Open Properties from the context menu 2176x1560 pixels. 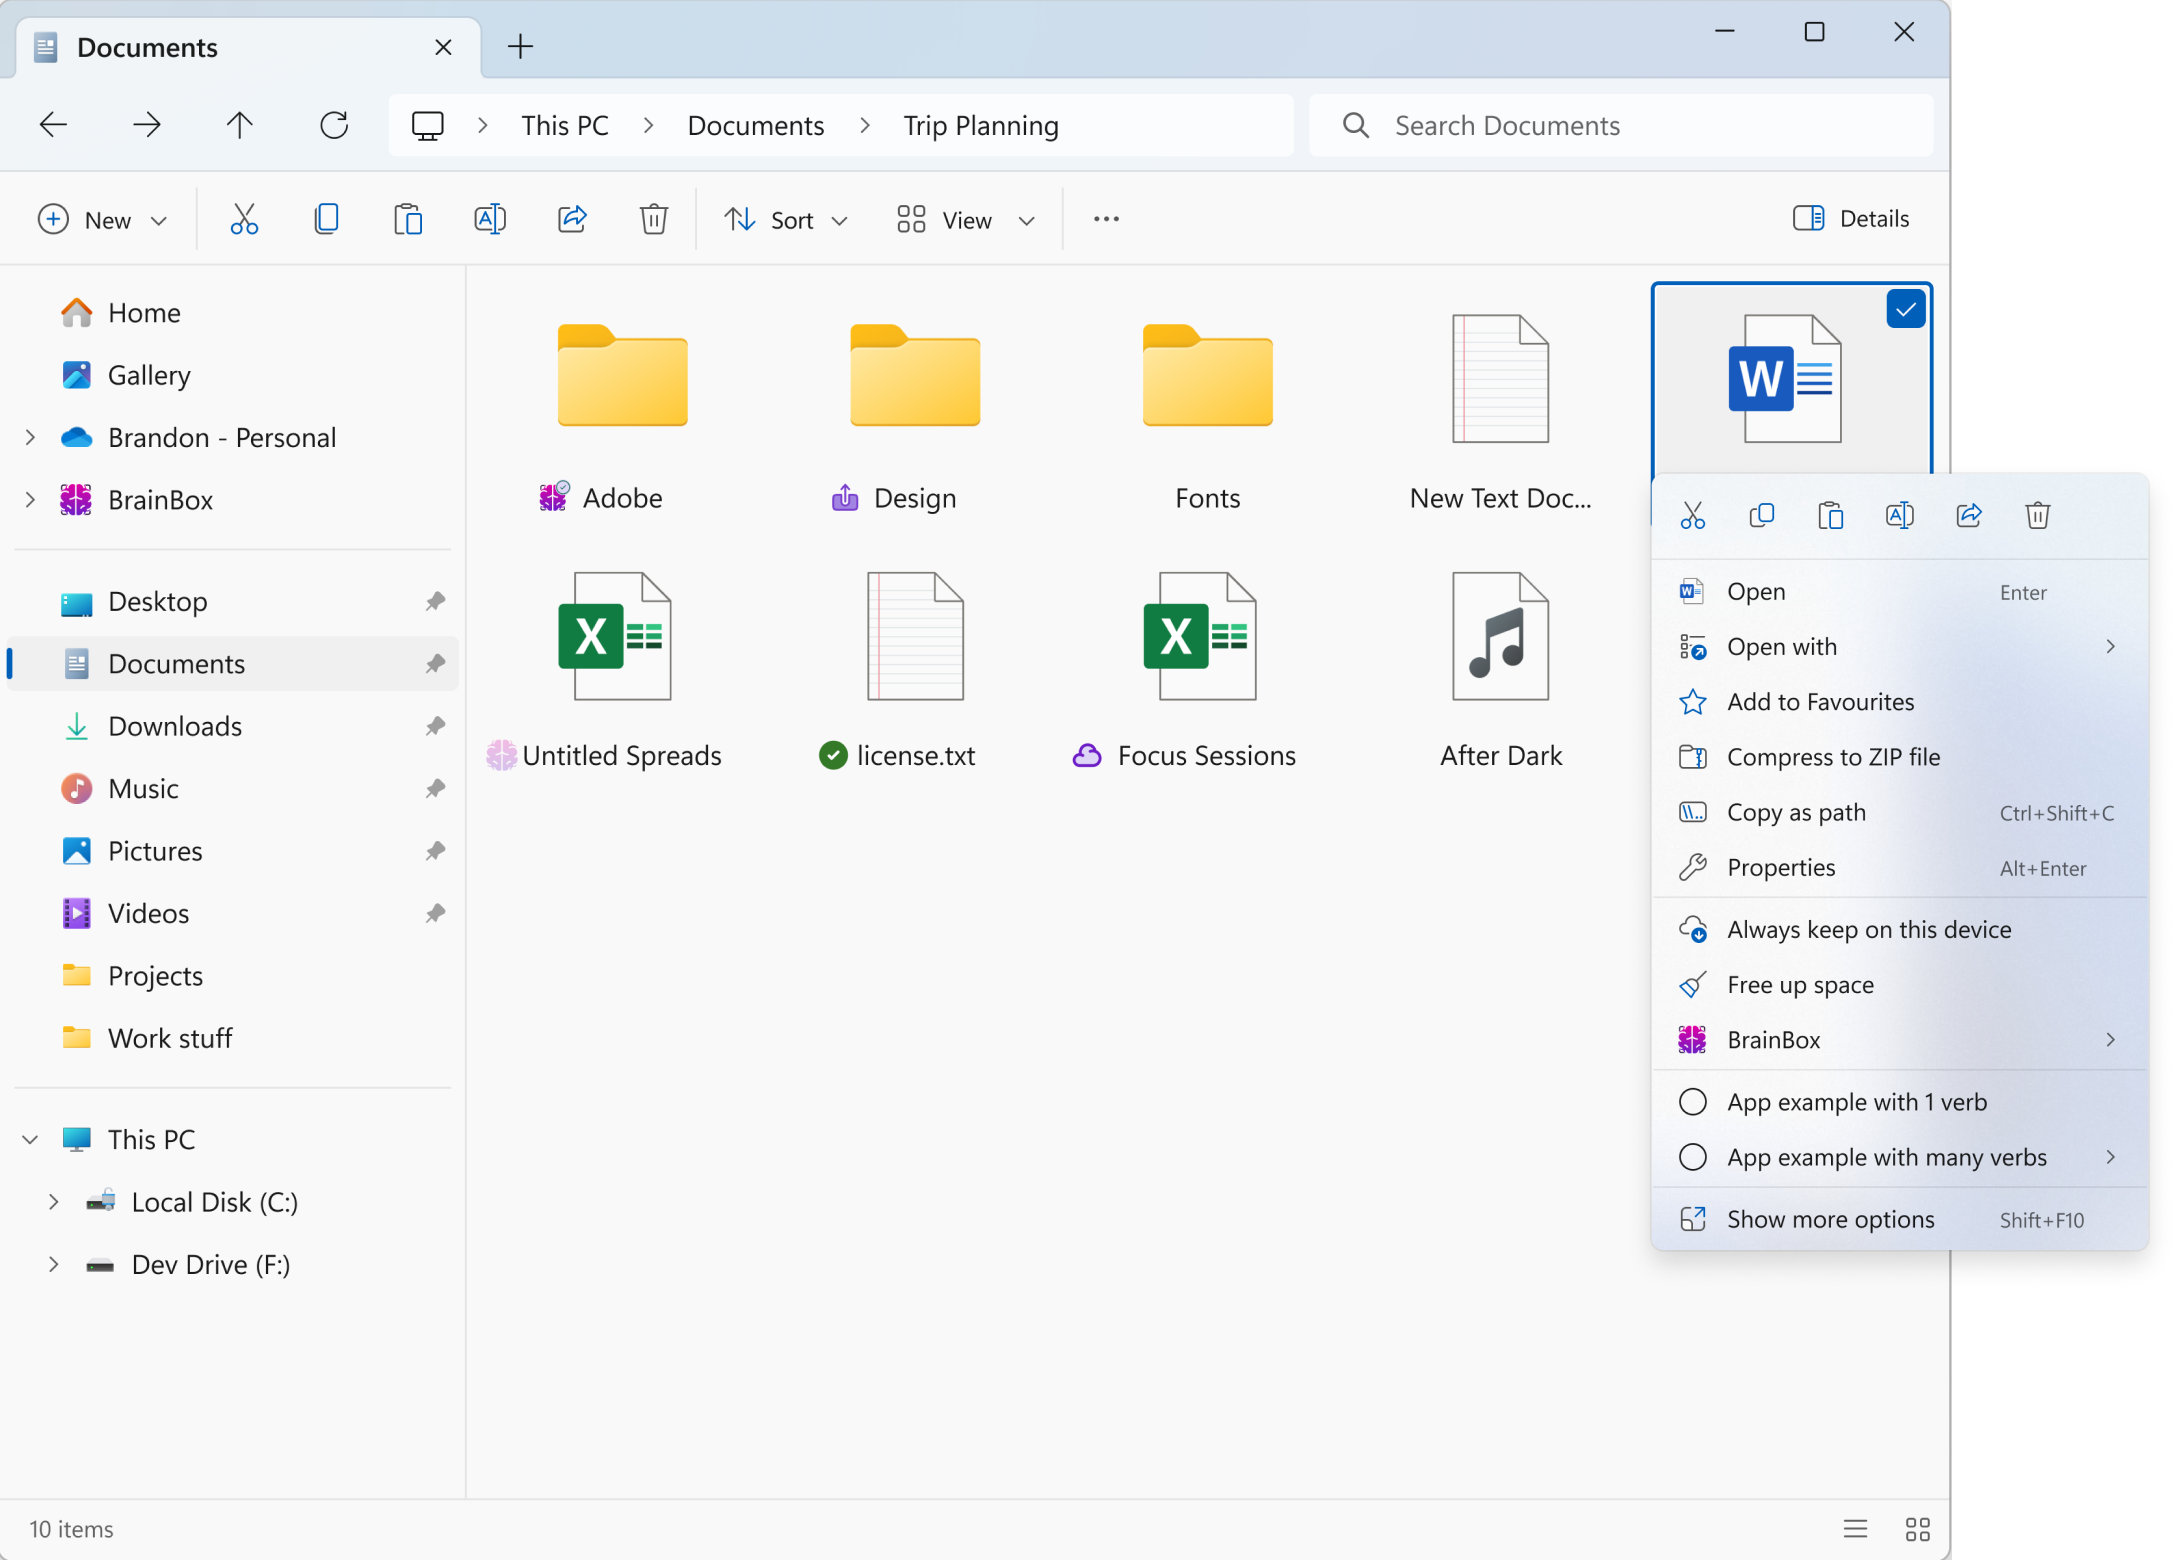(1899, 867)
